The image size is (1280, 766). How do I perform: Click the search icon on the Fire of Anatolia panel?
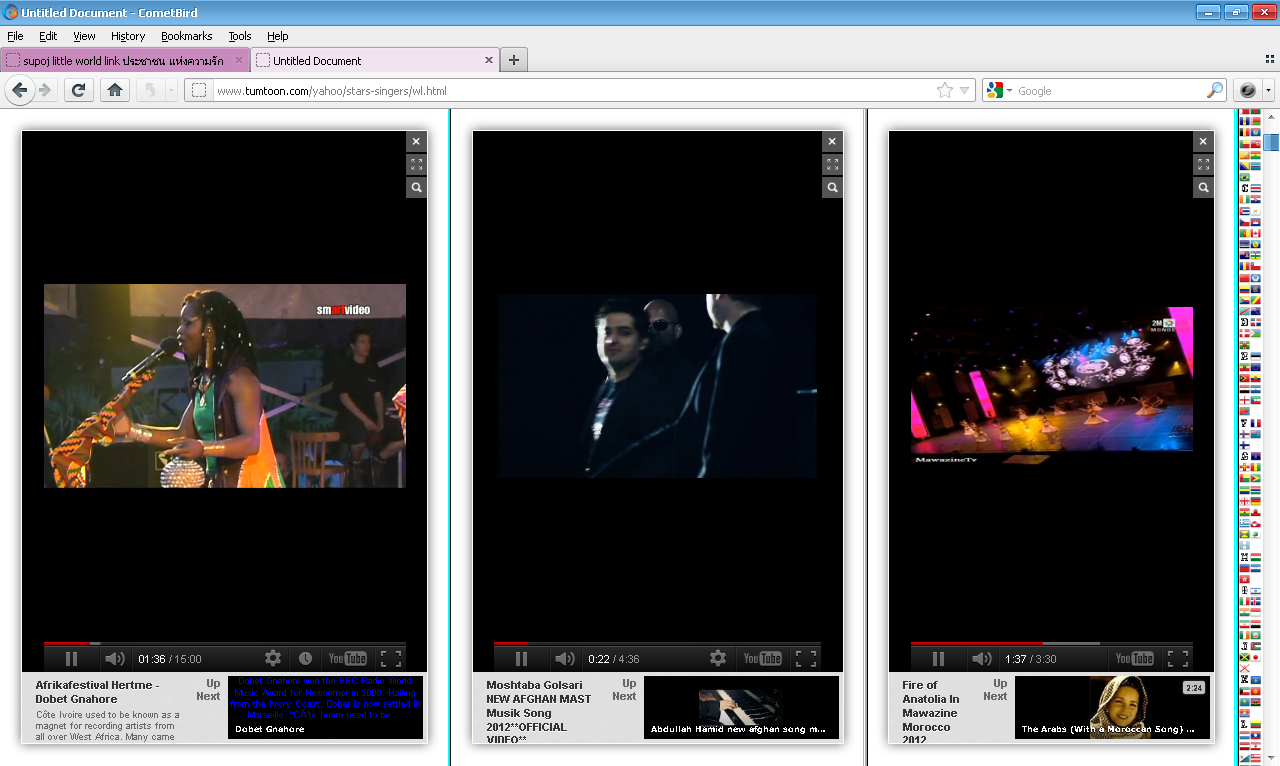[x=1204, y=187]
